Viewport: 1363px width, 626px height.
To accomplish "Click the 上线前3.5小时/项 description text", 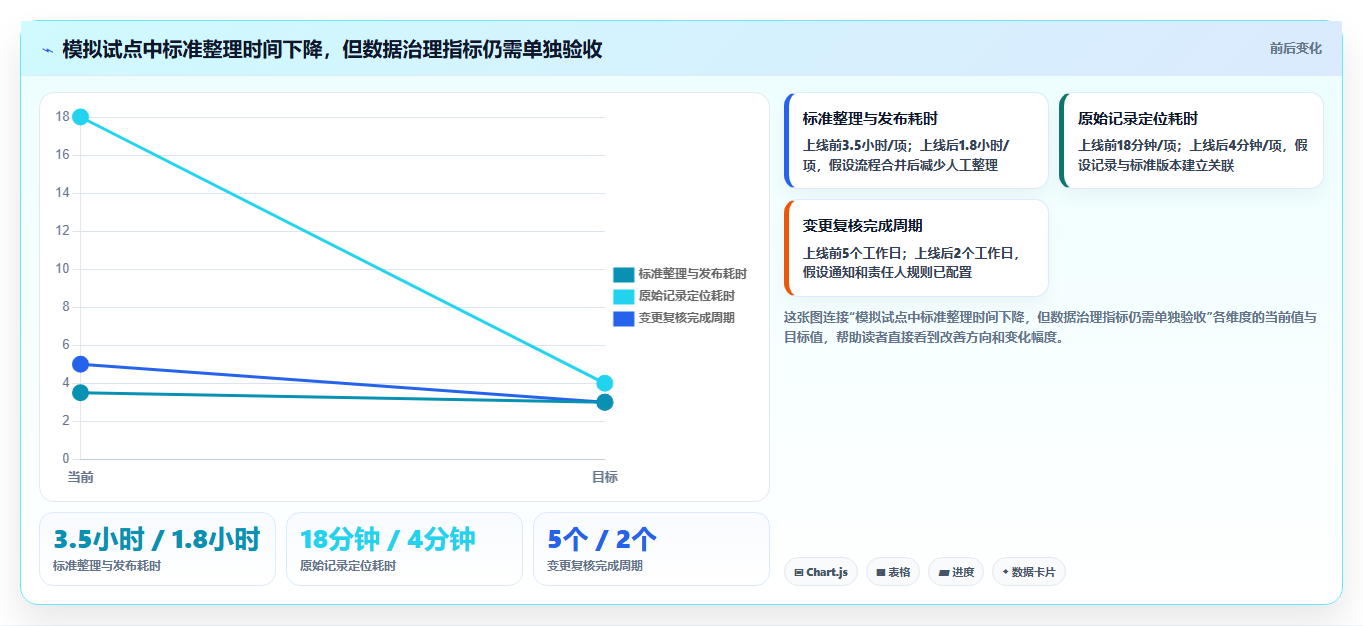I will click(x=906, y=155).
